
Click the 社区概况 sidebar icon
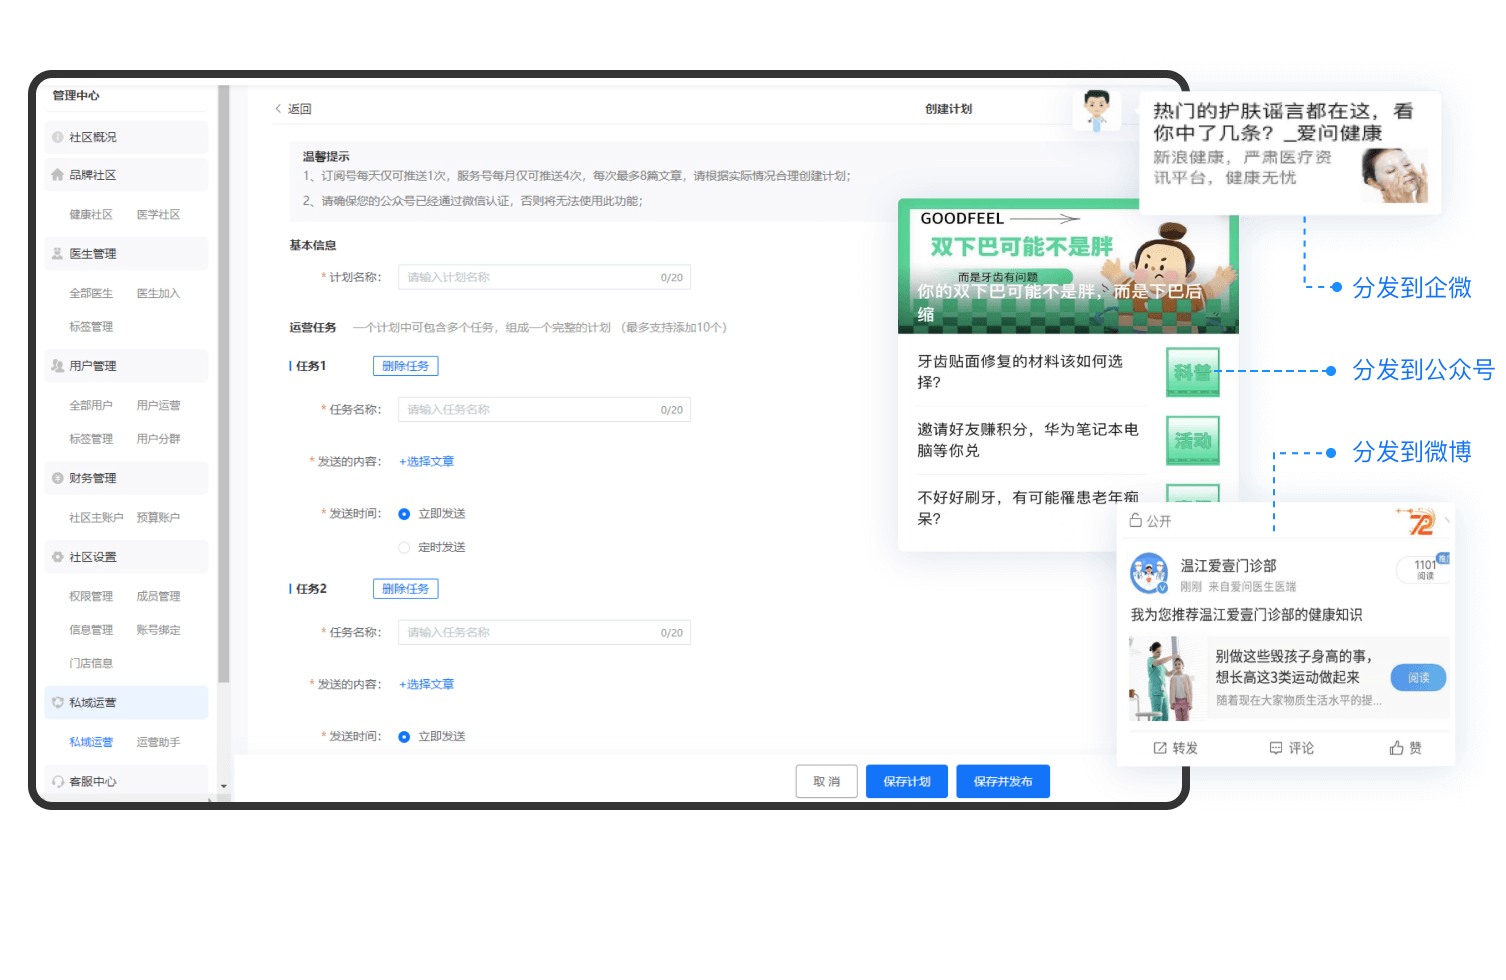click(x=58, y=137)
